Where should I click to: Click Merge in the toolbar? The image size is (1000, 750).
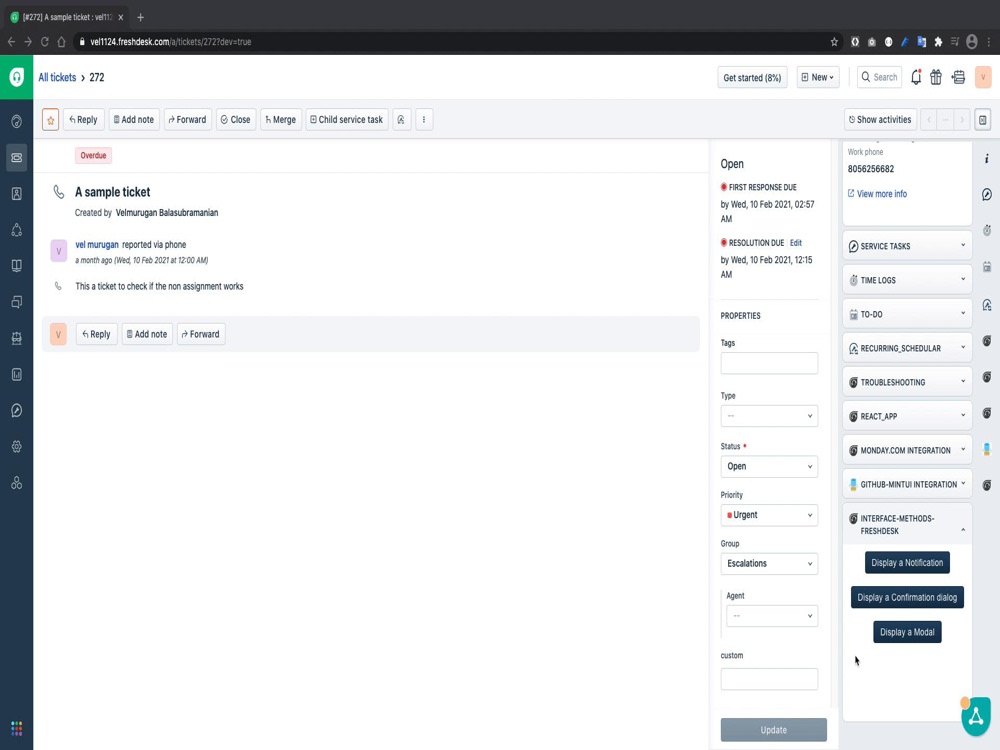[281, 120]
